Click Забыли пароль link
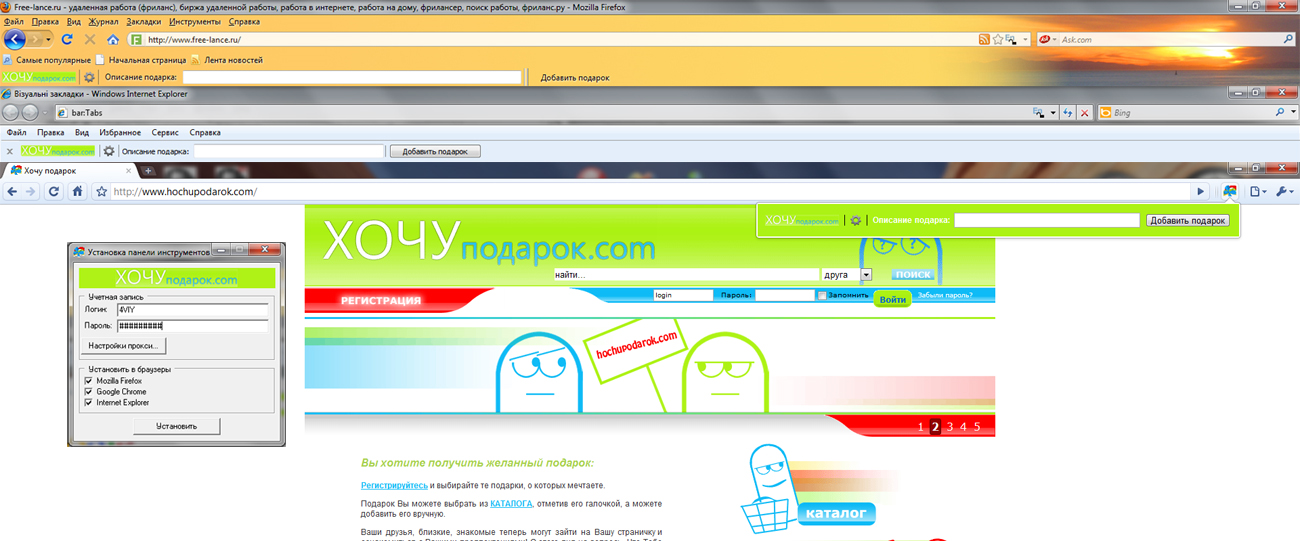 (x=945, y=296)
